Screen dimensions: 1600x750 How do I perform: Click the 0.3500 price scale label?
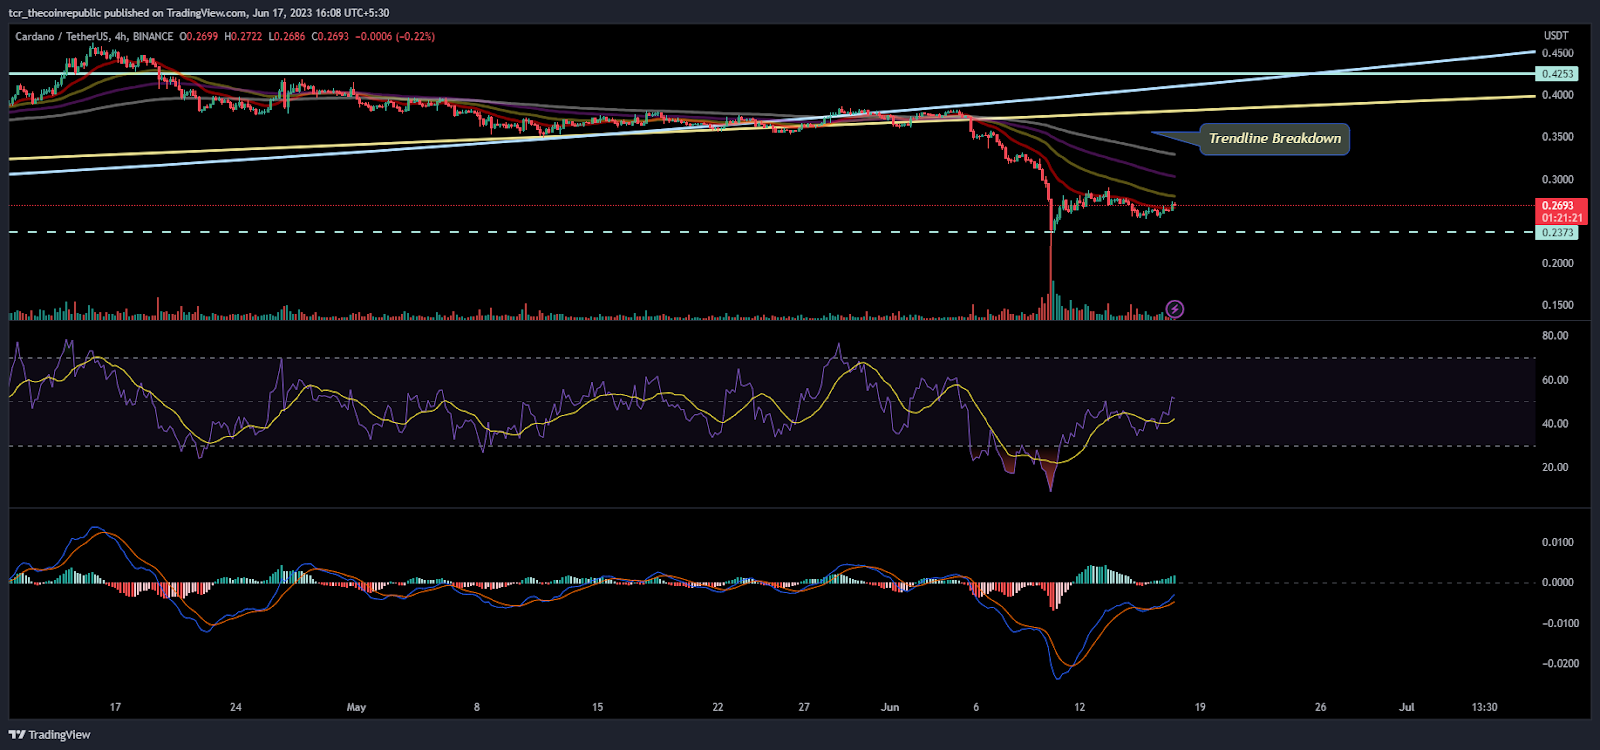1557,137
